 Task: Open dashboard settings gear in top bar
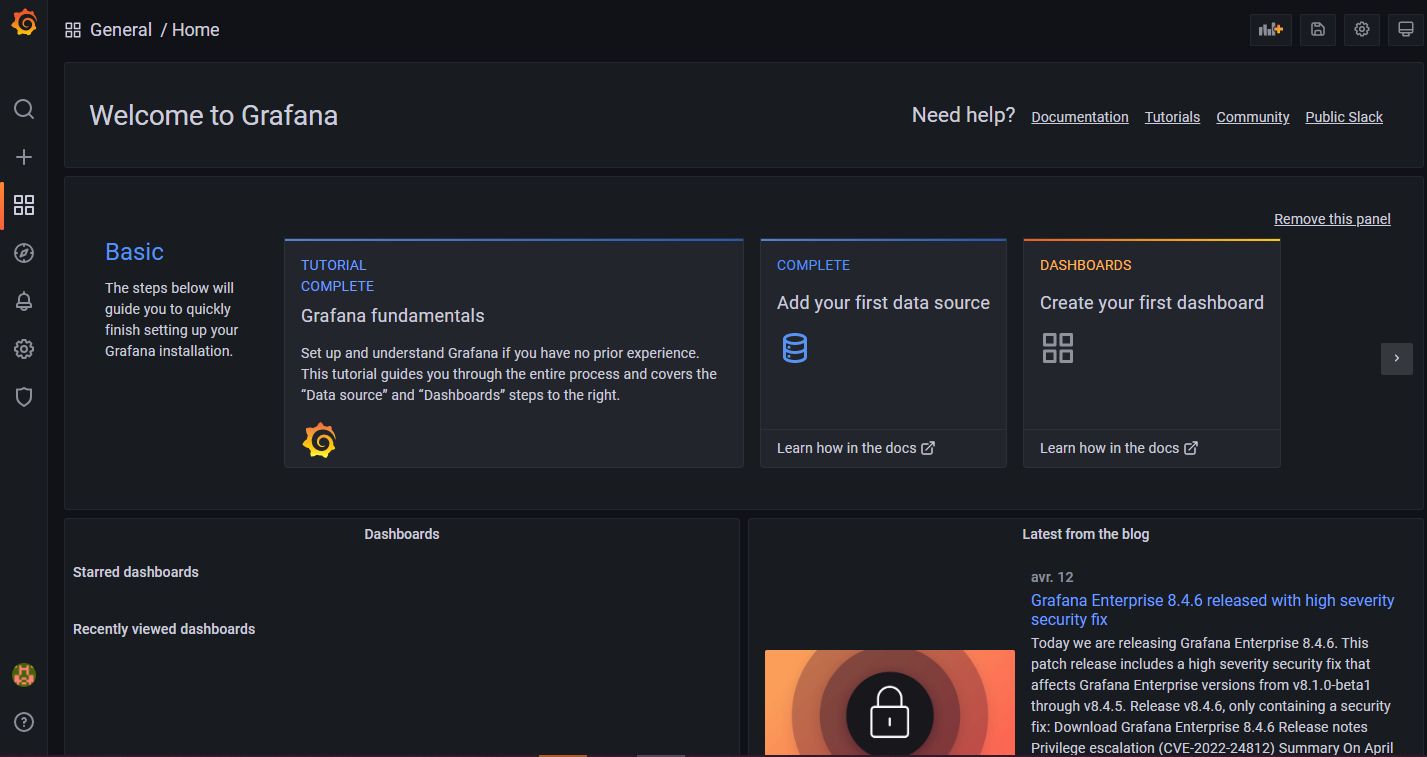[1362, 30]
